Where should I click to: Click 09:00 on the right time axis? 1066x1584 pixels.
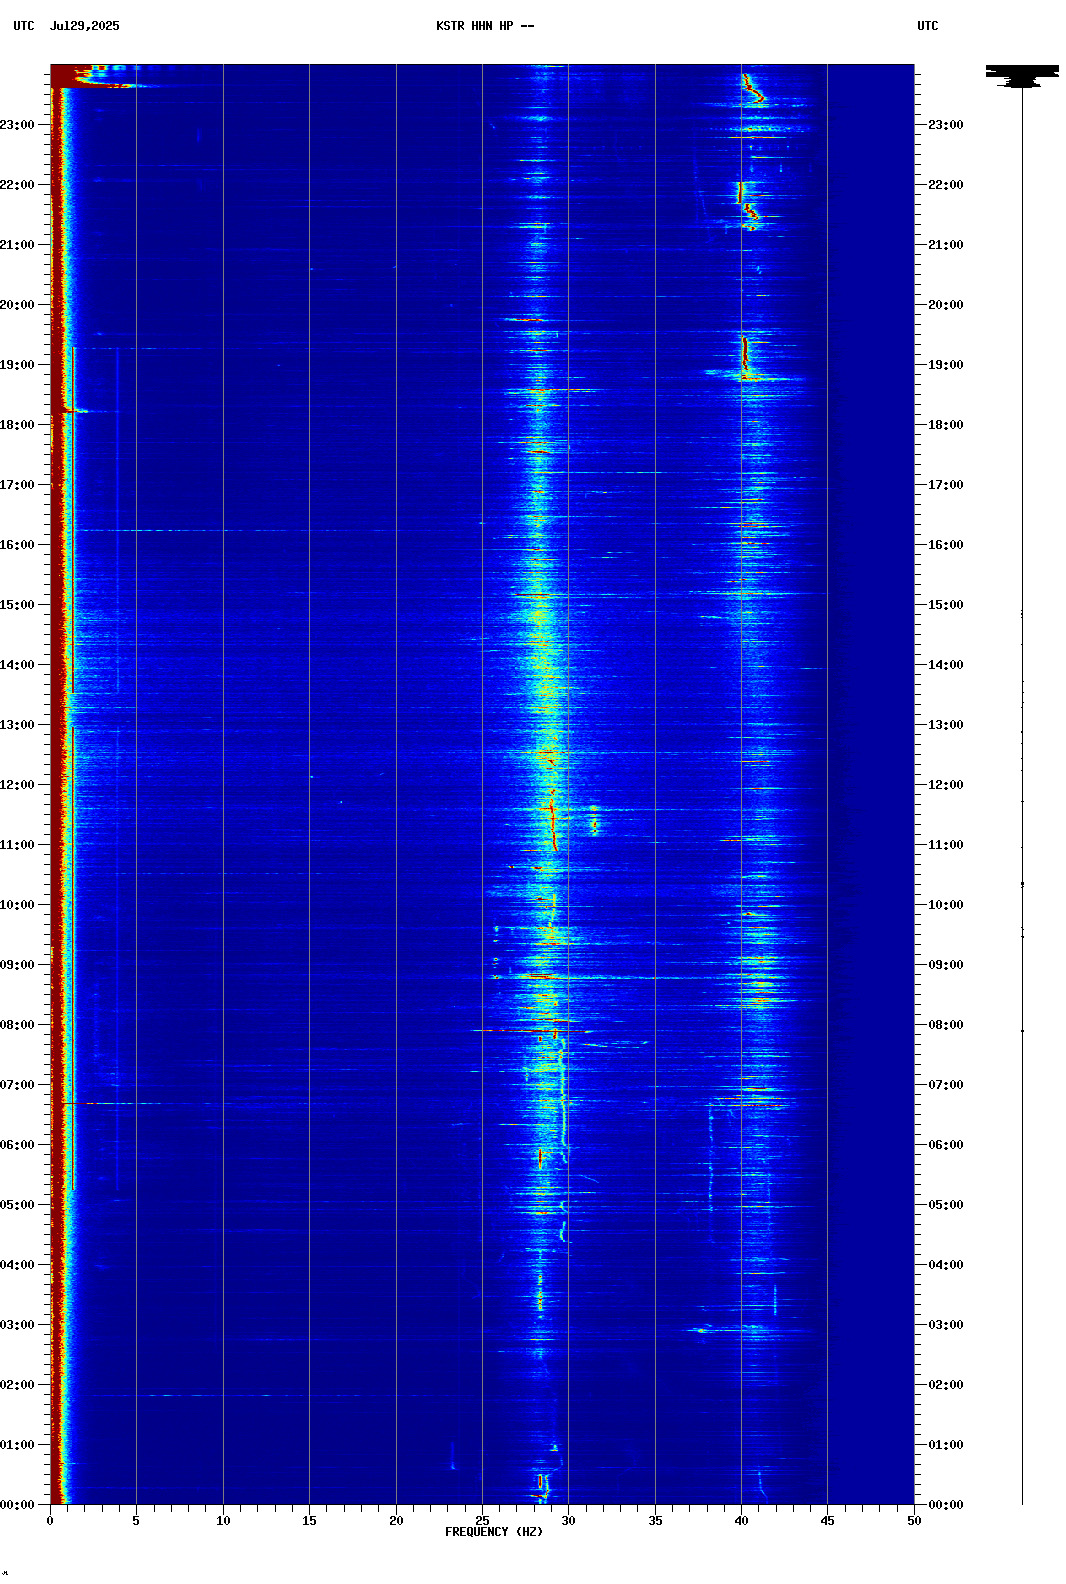(x=946, y=965)
